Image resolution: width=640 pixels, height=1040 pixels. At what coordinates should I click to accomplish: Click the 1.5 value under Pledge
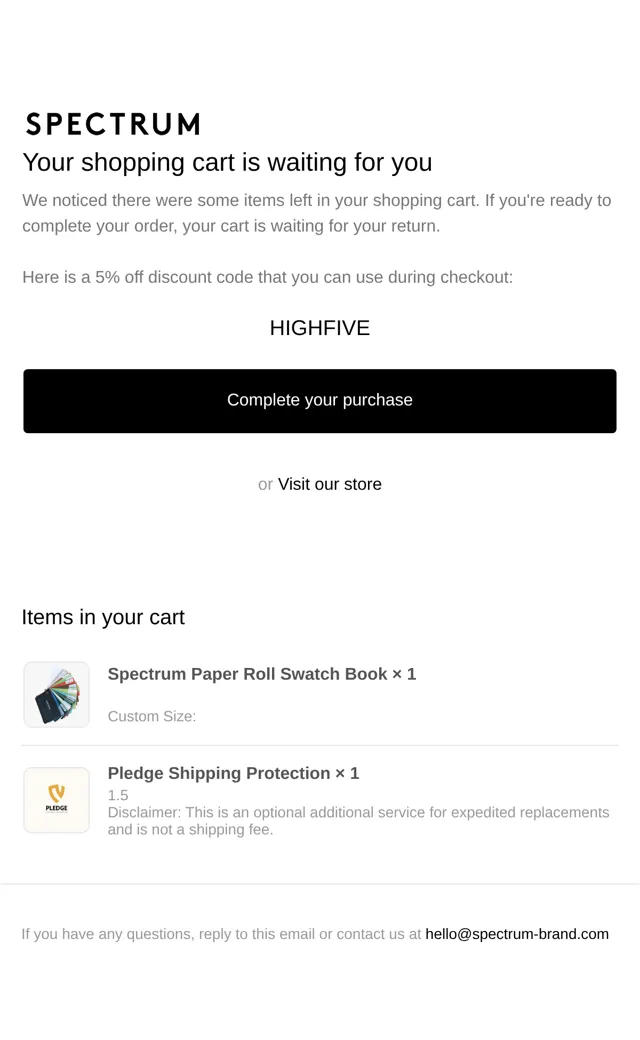(x=118, y=795)
